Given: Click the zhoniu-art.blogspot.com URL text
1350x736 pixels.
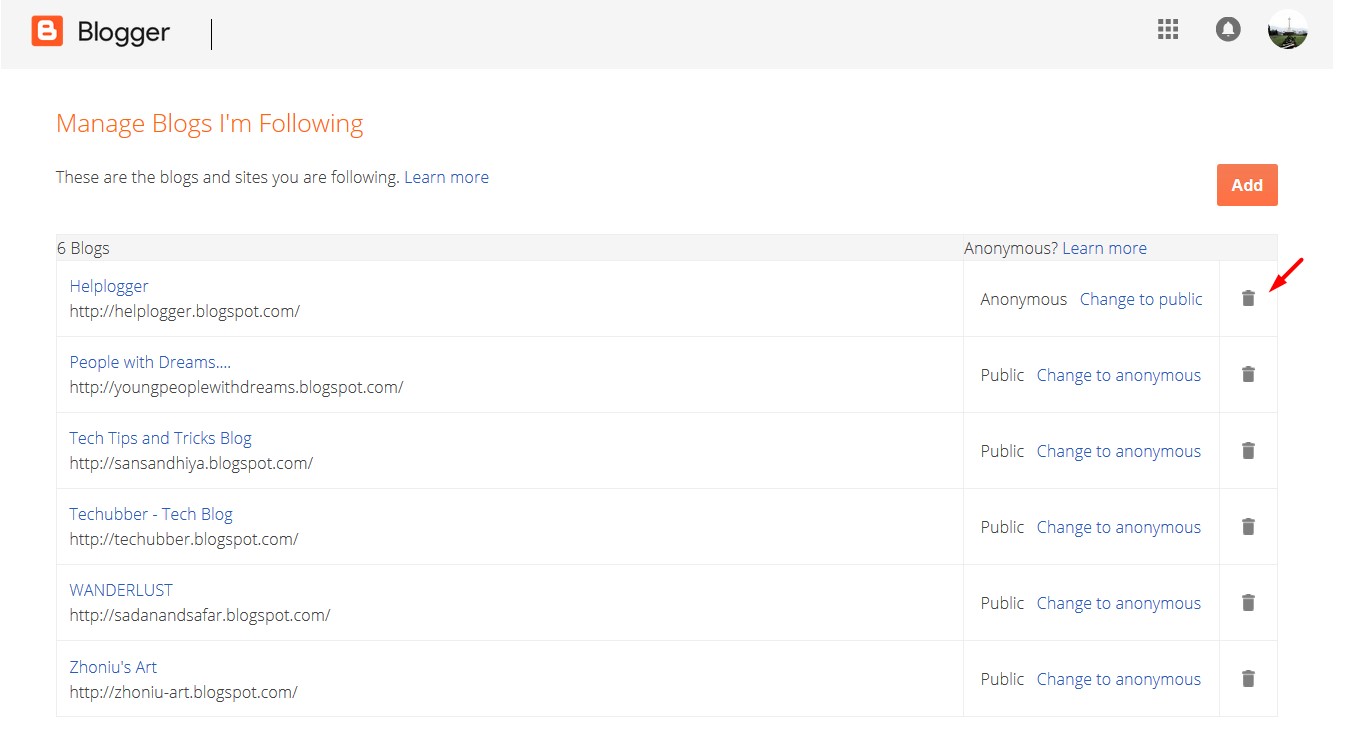Looking at the screenshot, I should 183,691.
